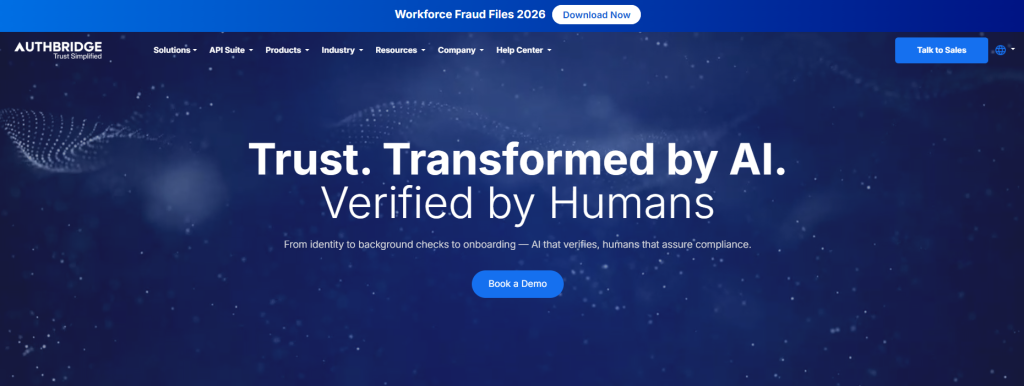Click the 'From identity to background checks' sentence
The width and height of the screenshot is (1024, 386).
[x=518, y=245]
